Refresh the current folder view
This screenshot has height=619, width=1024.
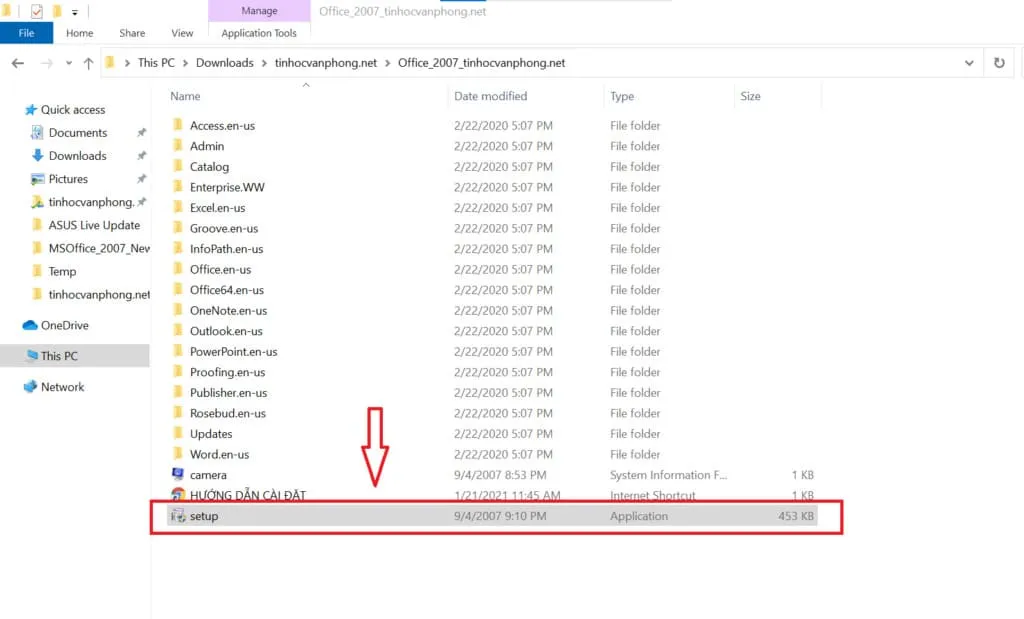point(999,63)
